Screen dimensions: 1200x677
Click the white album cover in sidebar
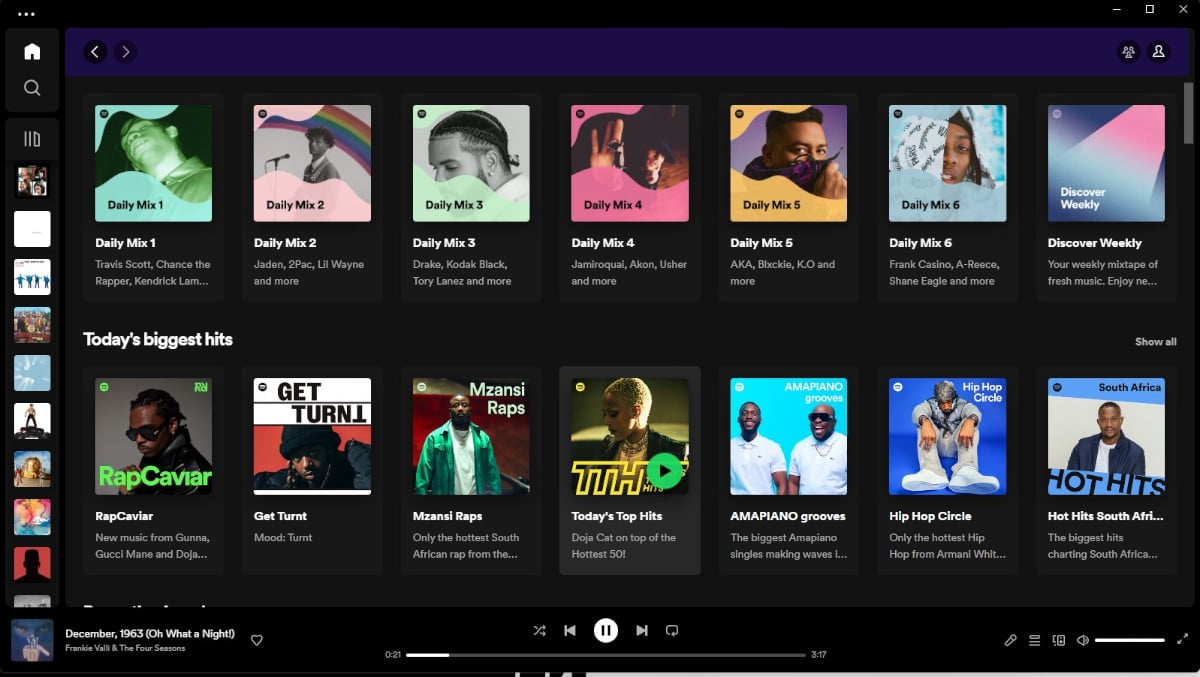pyautogui.click(x=32, y=229)
